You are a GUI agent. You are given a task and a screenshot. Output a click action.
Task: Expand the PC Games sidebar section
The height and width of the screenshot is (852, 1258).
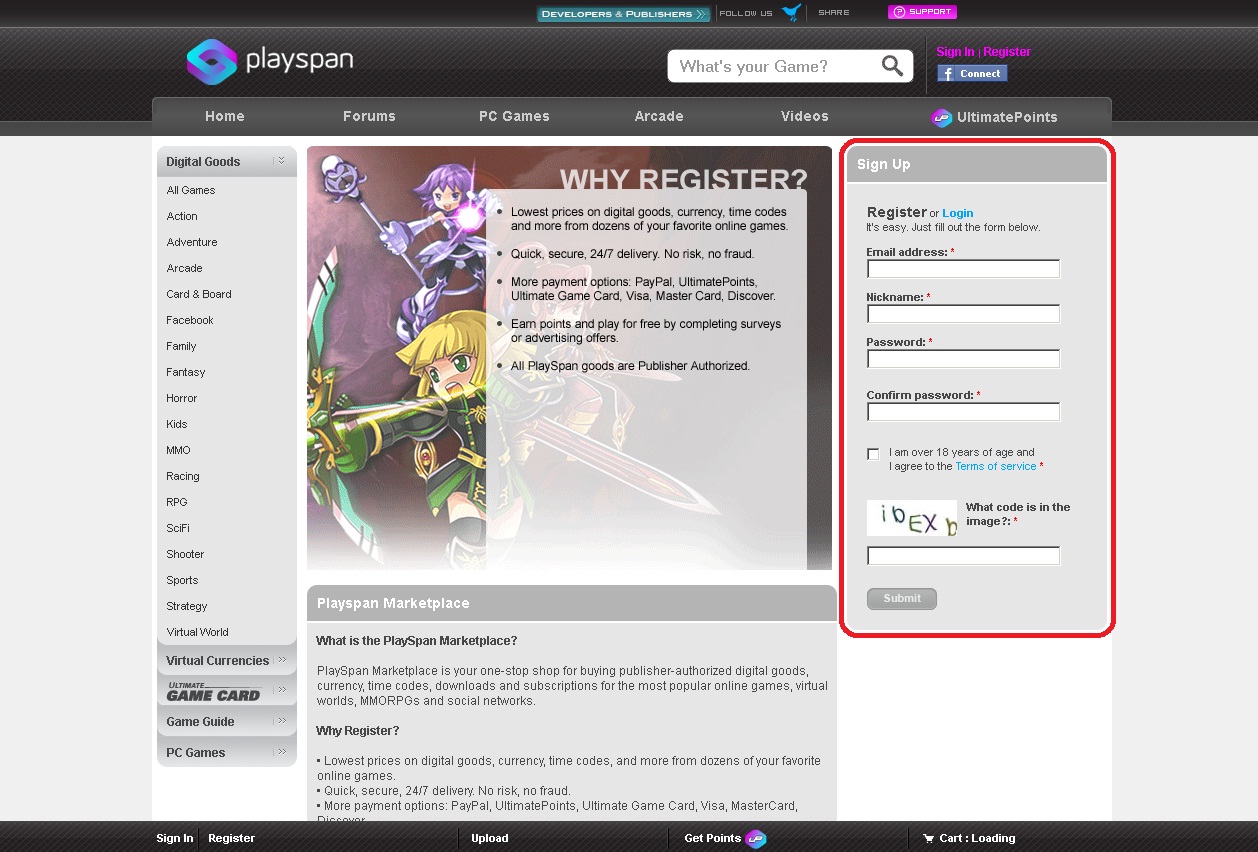pos(281,752)
